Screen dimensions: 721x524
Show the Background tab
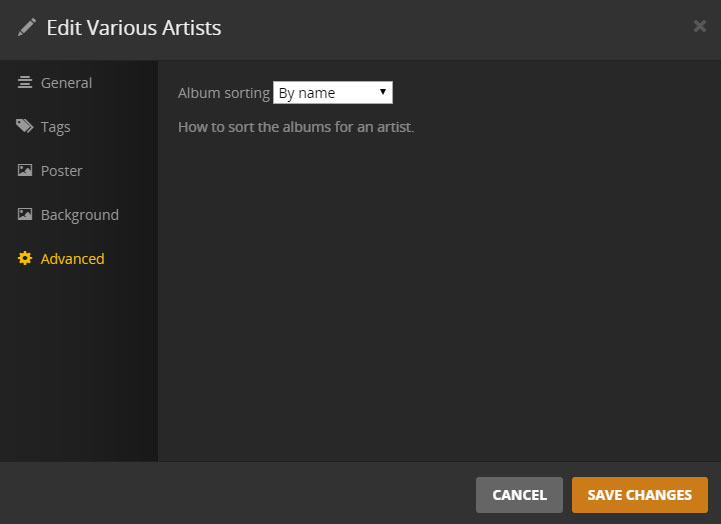79,215
